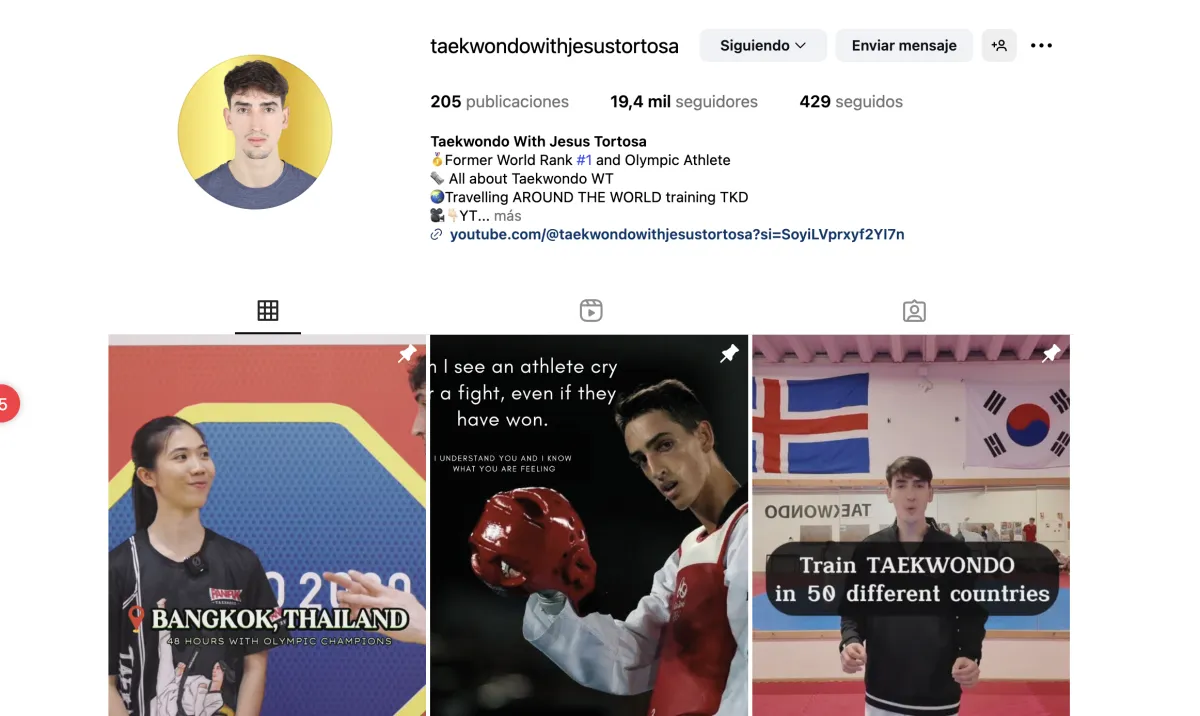Click the suggested accounts add-person icon
The width and height of the screenshot is (1200, 716).
[999, 45]
